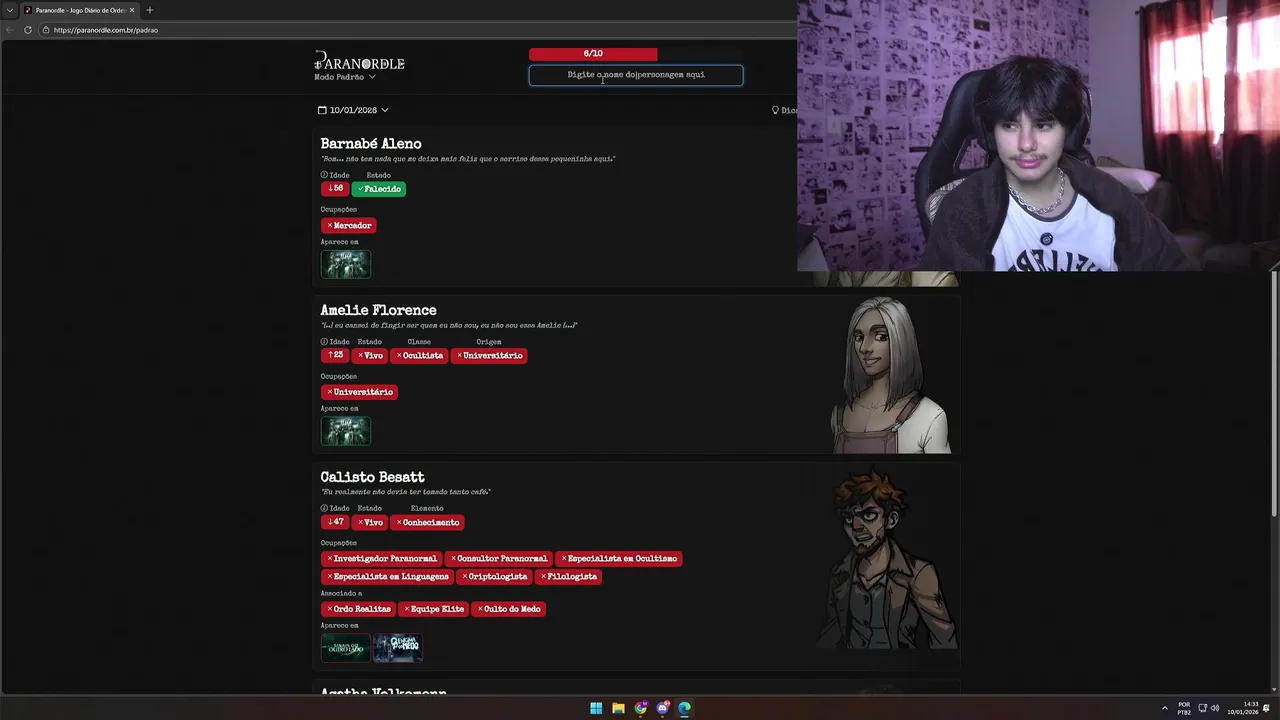Click the character name input field
The height and width of the screenshot is (720, 1280).
pos(636,75)
